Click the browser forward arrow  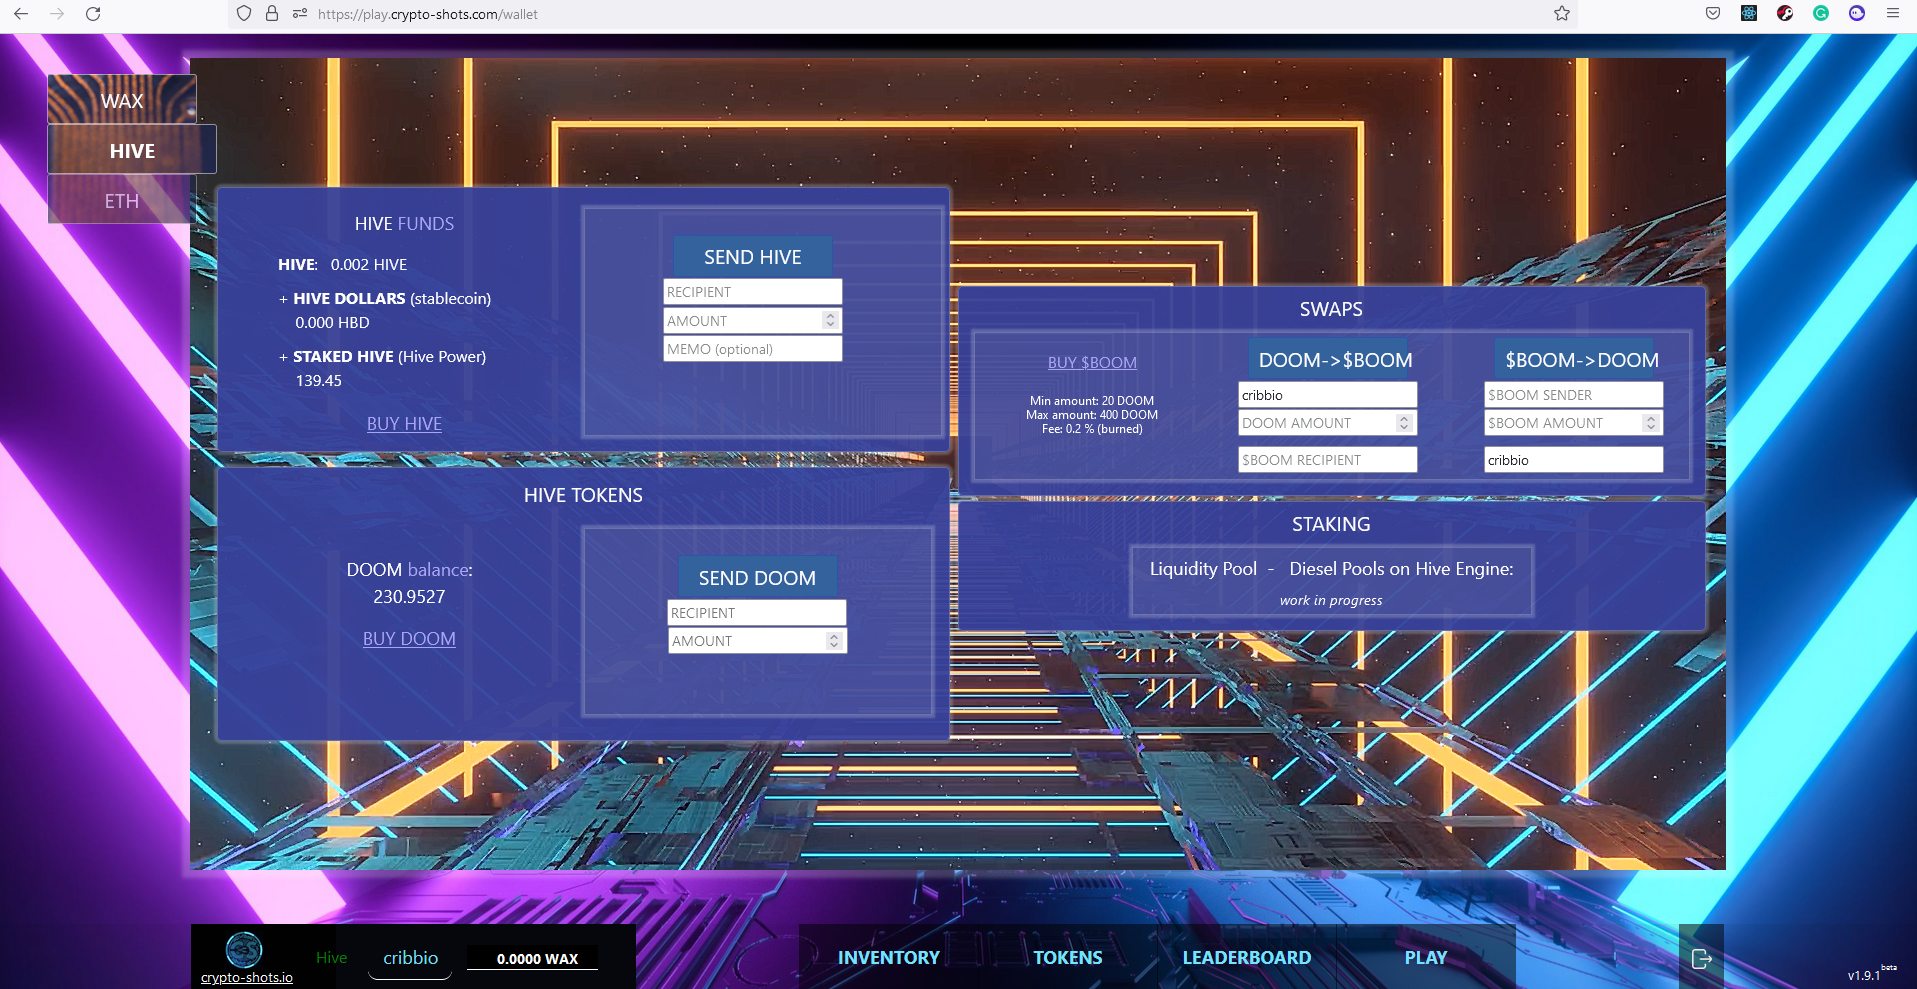click(57, 14)
